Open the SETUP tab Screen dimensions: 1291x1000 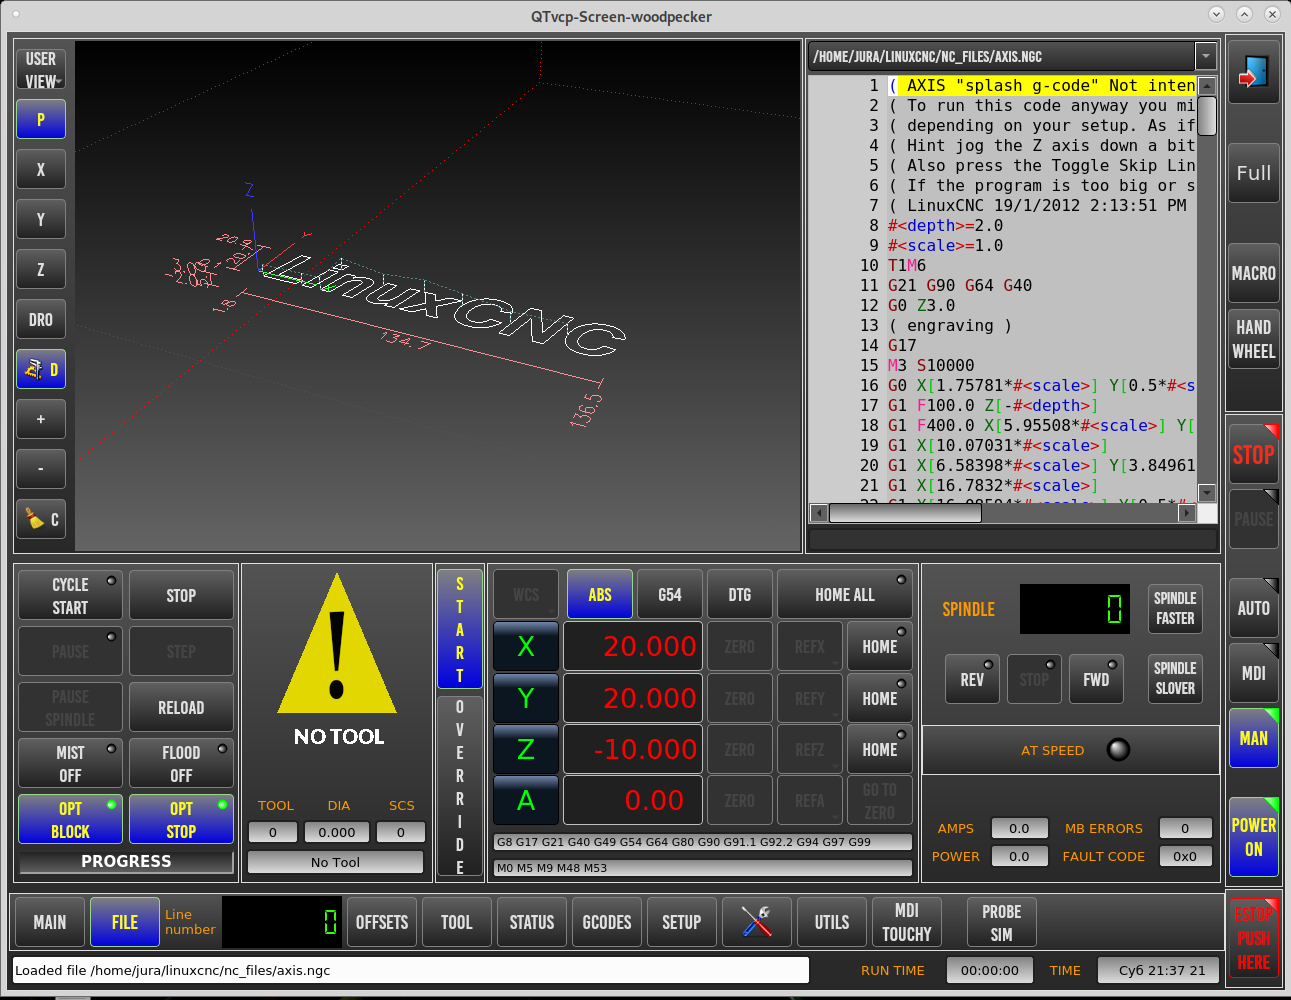(682, 921)
